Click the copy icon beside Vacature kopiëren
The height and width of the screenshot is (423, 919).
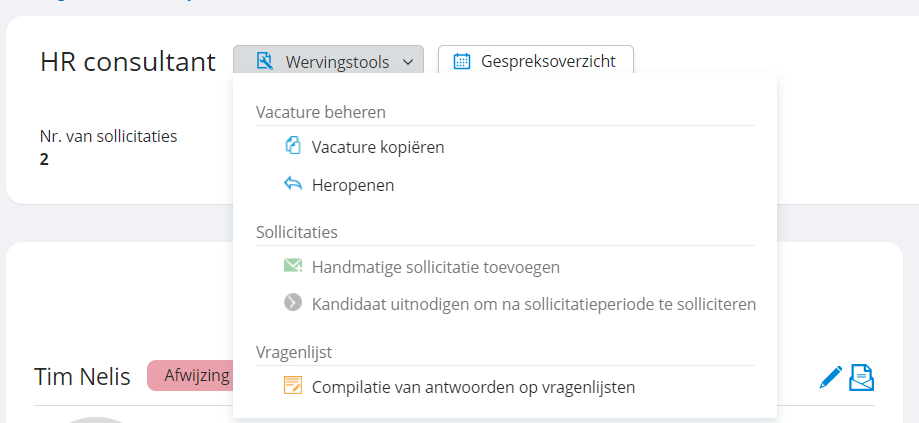pos(293,146)
